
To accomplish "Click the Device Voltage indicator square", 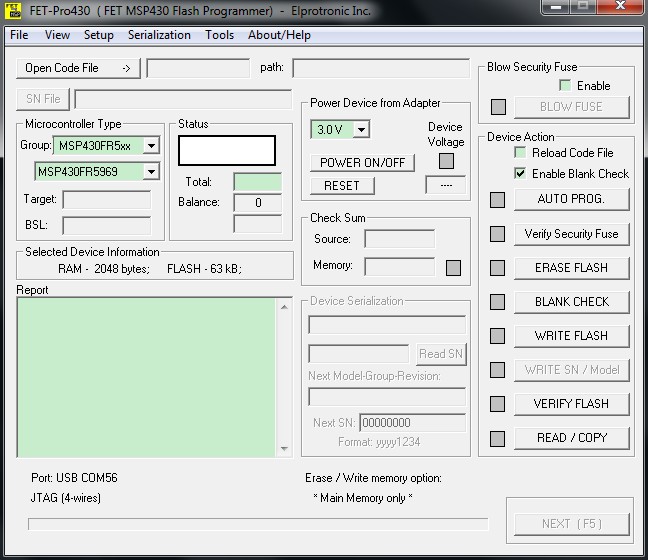I will pyautogui.click(x=446, y=161).
